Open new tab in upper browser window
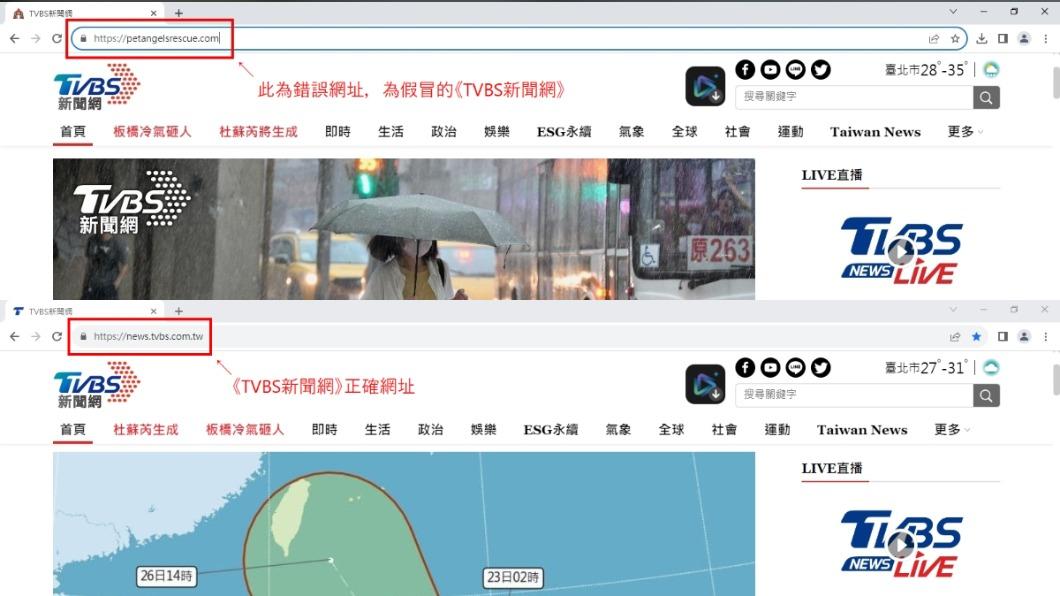 coord(178,13)
